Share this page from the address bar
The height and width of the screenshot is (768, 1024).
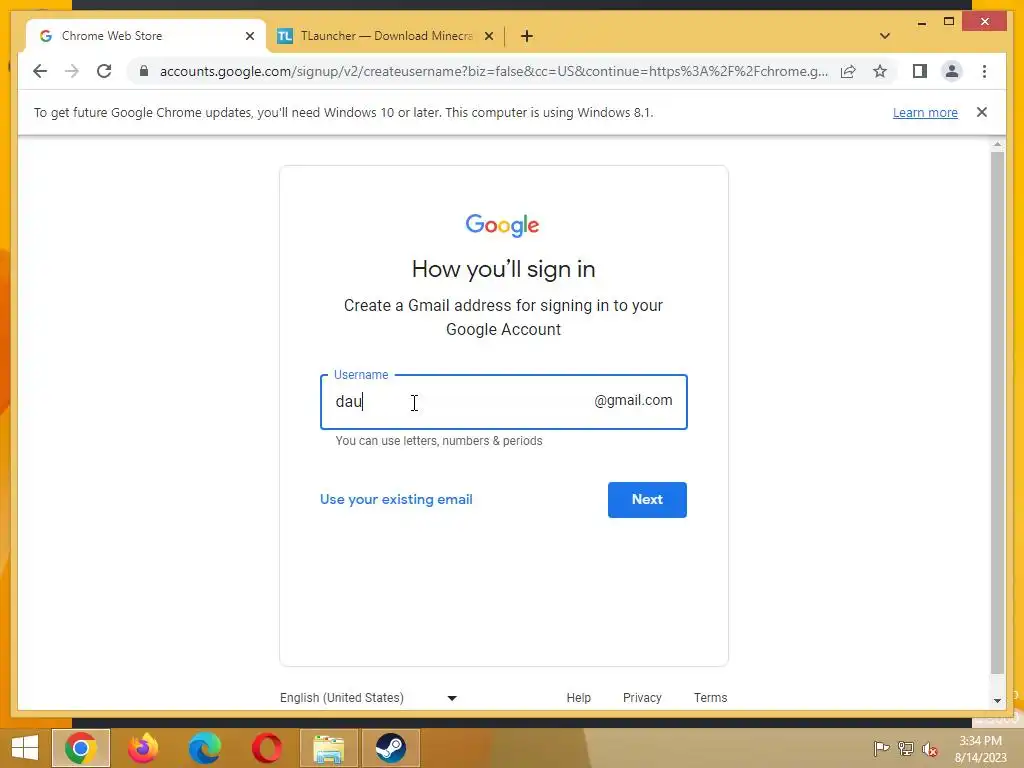(848, 71)
